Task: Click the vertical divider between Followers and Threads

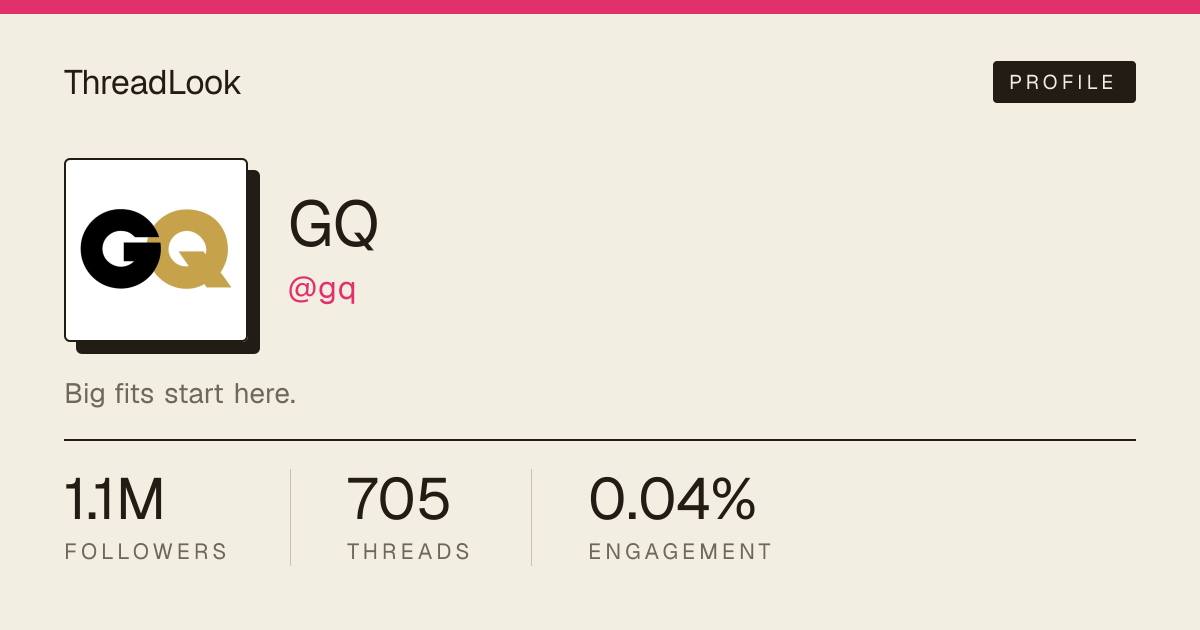Action: click(290, 517)
